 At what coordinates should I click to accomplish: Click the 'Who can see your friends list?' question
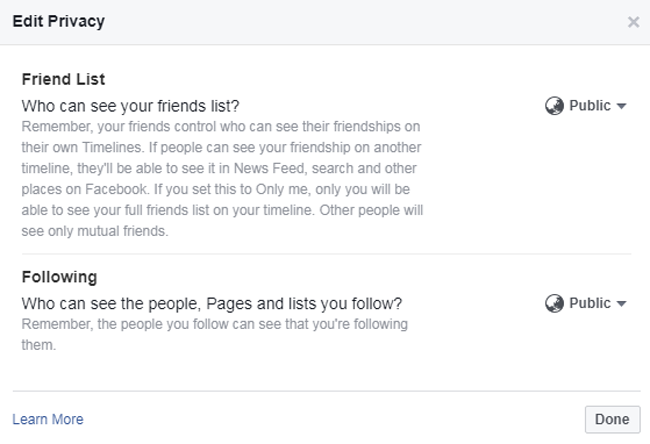point(131,106)
